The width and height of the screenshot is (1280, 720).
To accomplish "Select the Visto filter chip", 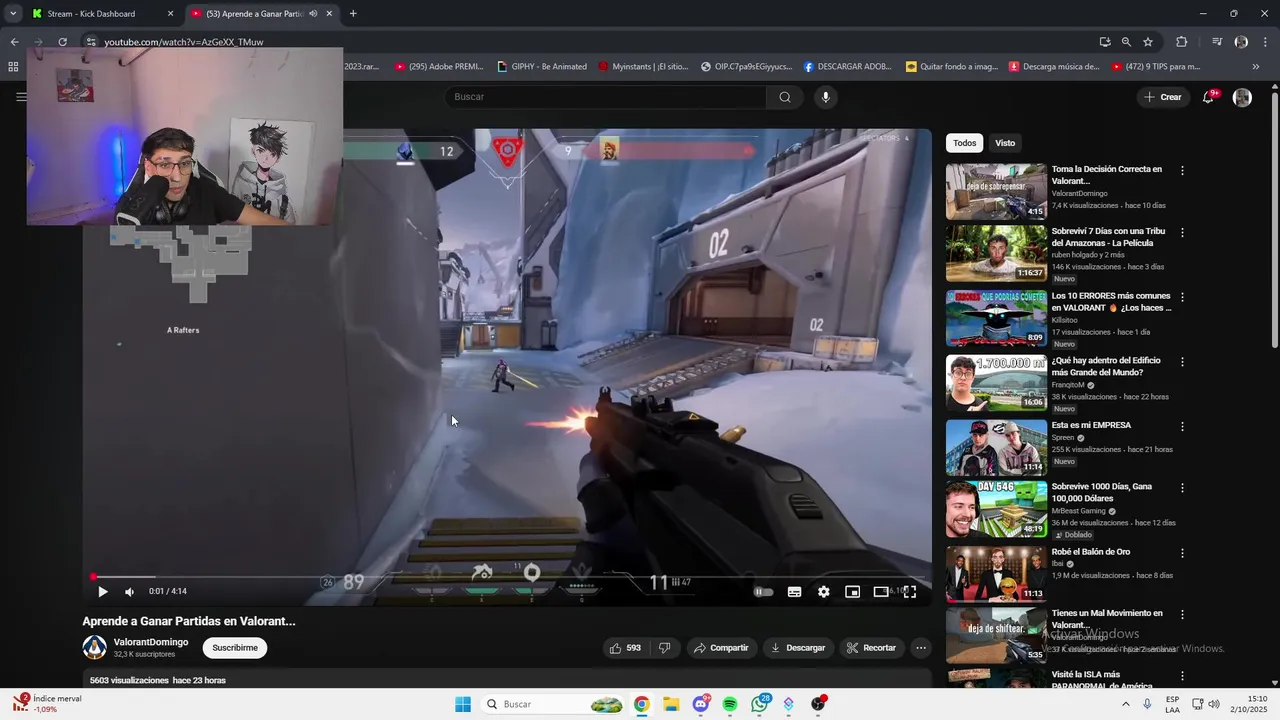I will coord(1005,143).
